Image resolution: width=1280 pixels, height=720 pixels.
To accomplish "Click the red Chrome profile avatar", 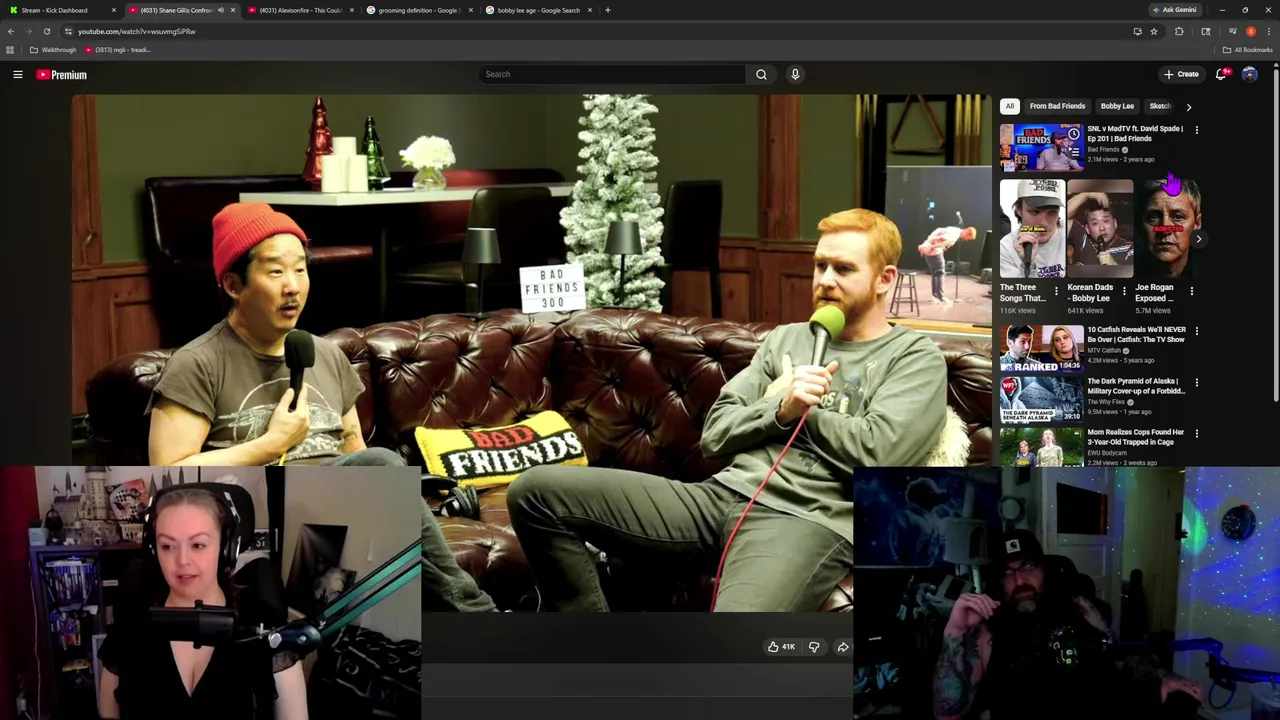I will click(1250, 31).
